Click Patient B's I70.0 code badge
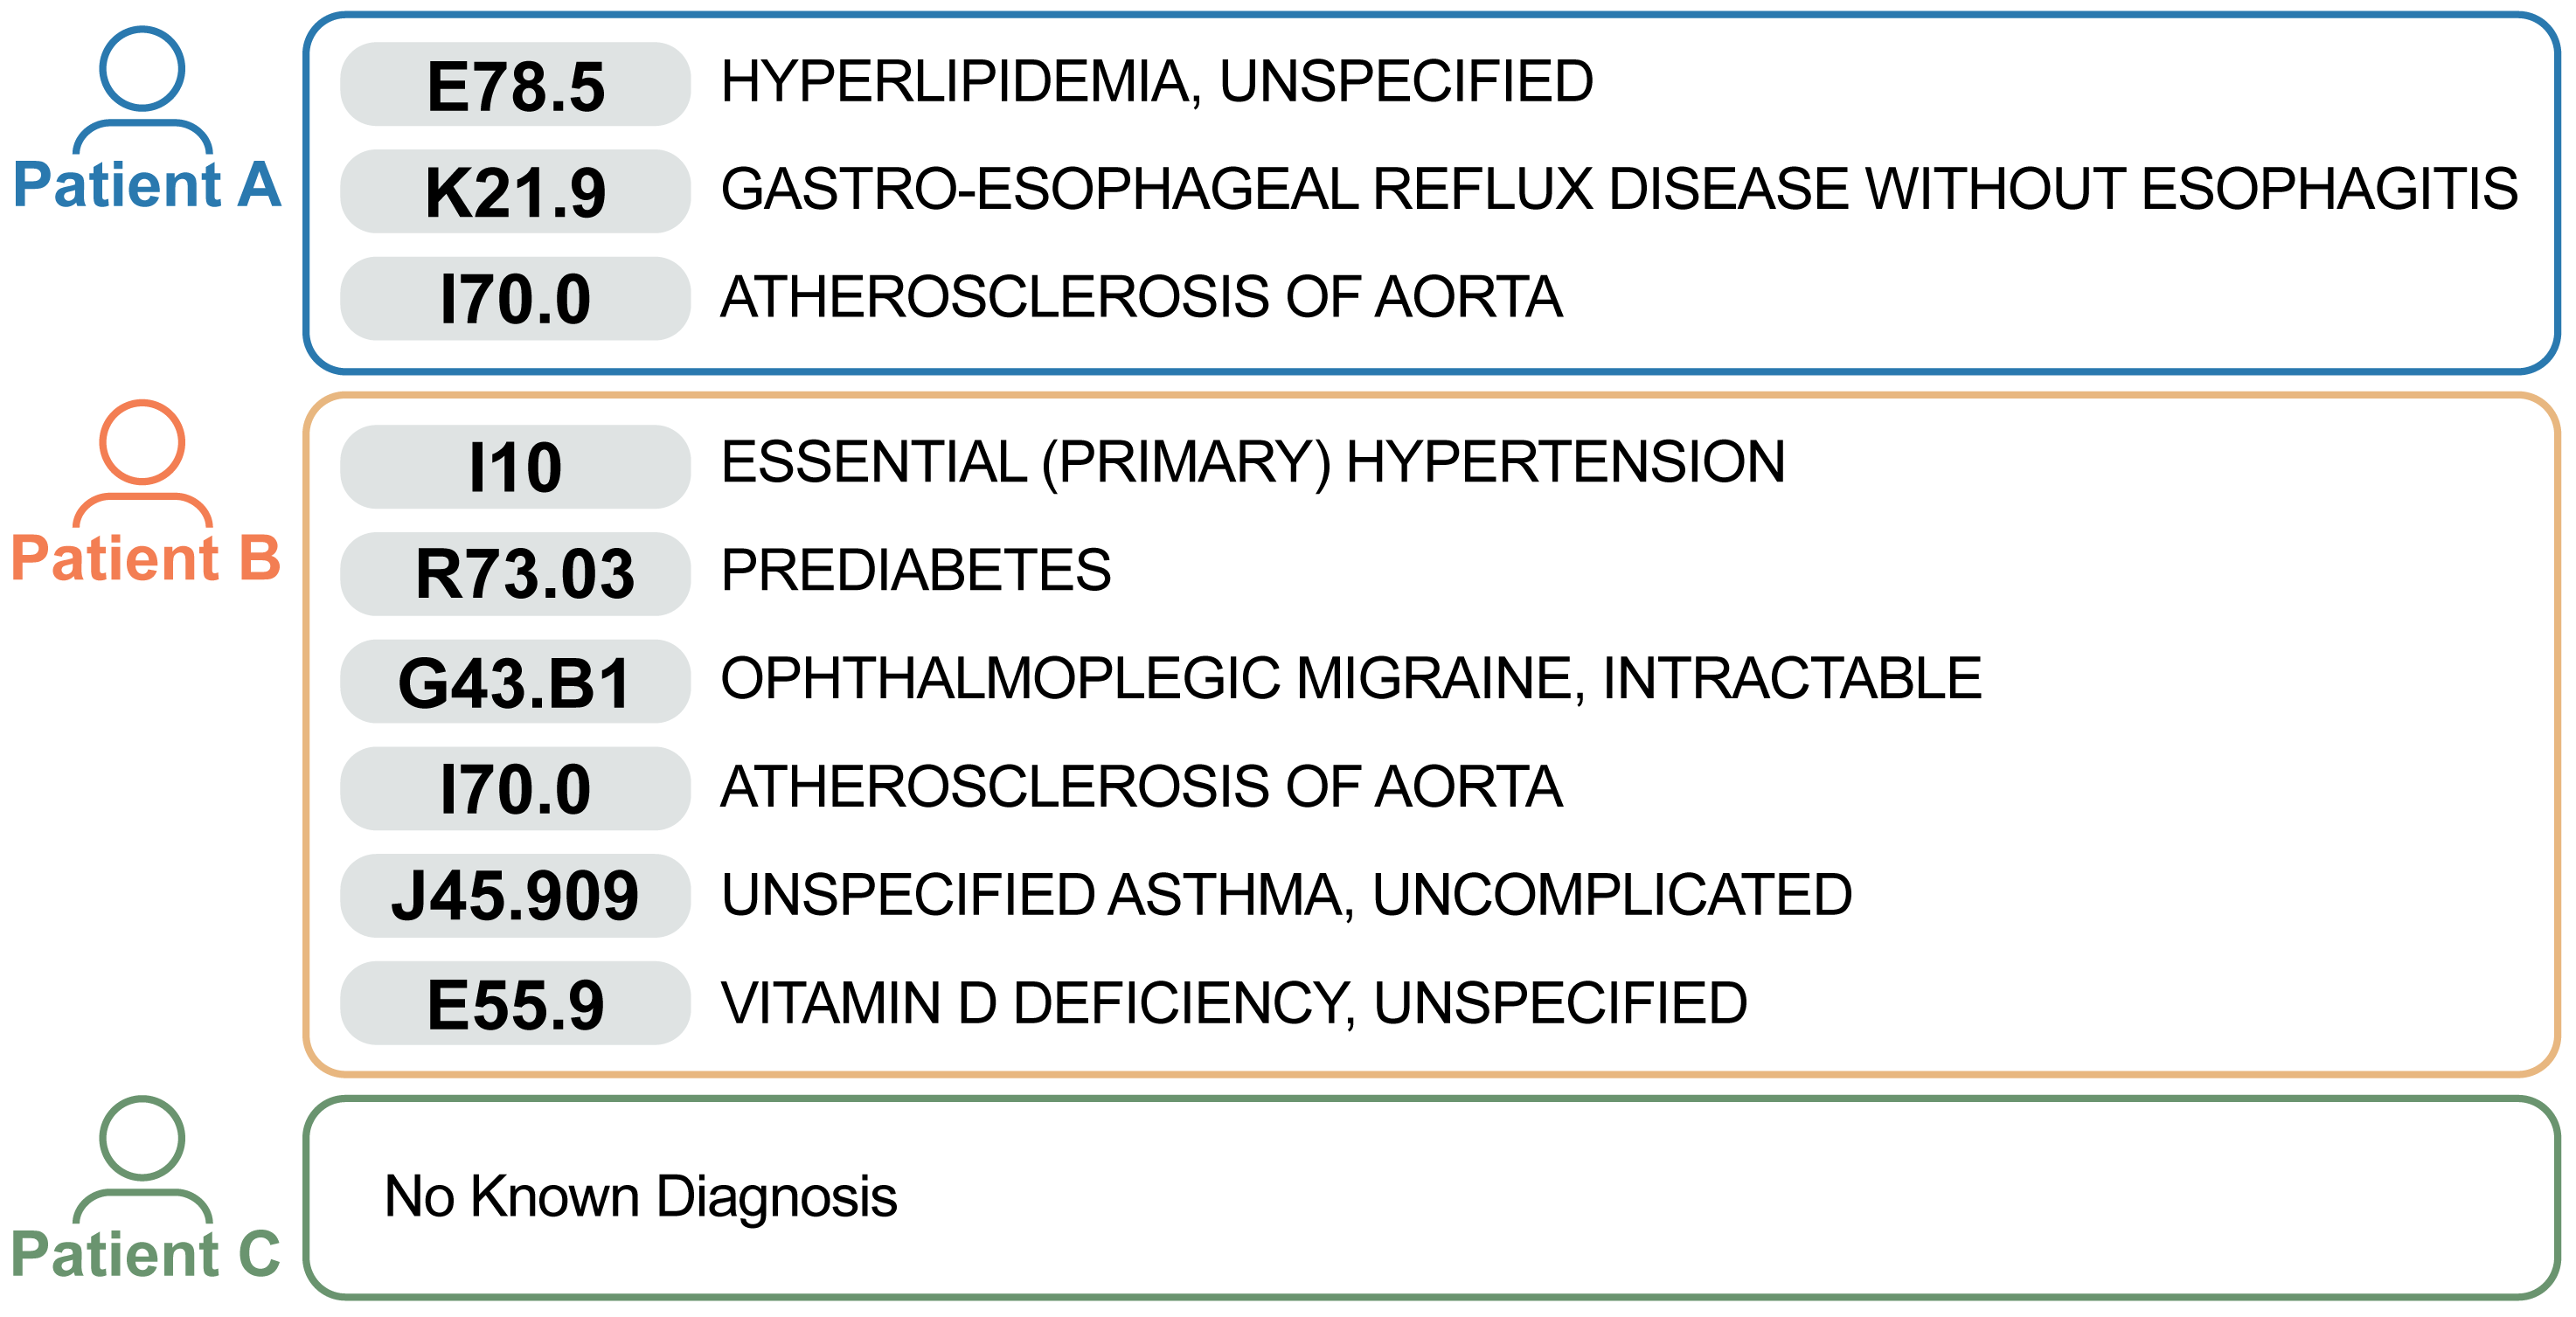Viewport: 2576px width, 1317px height. pyautogui.click(x=515, y=788)
